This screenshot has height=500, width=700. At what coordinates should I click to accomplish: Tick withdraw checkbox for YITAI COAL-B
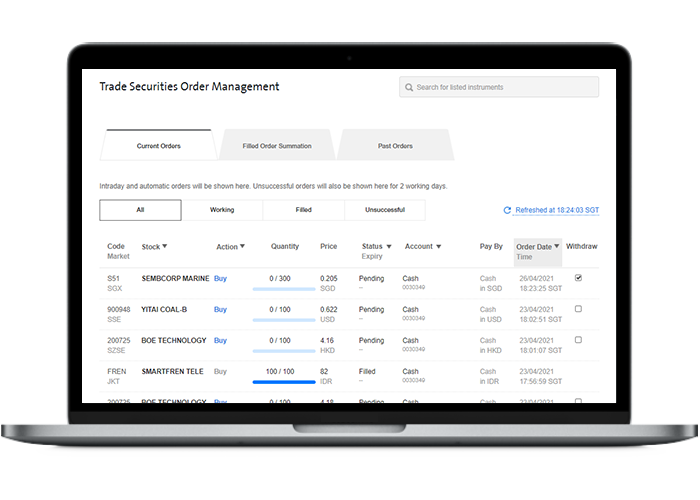(578, 308)
